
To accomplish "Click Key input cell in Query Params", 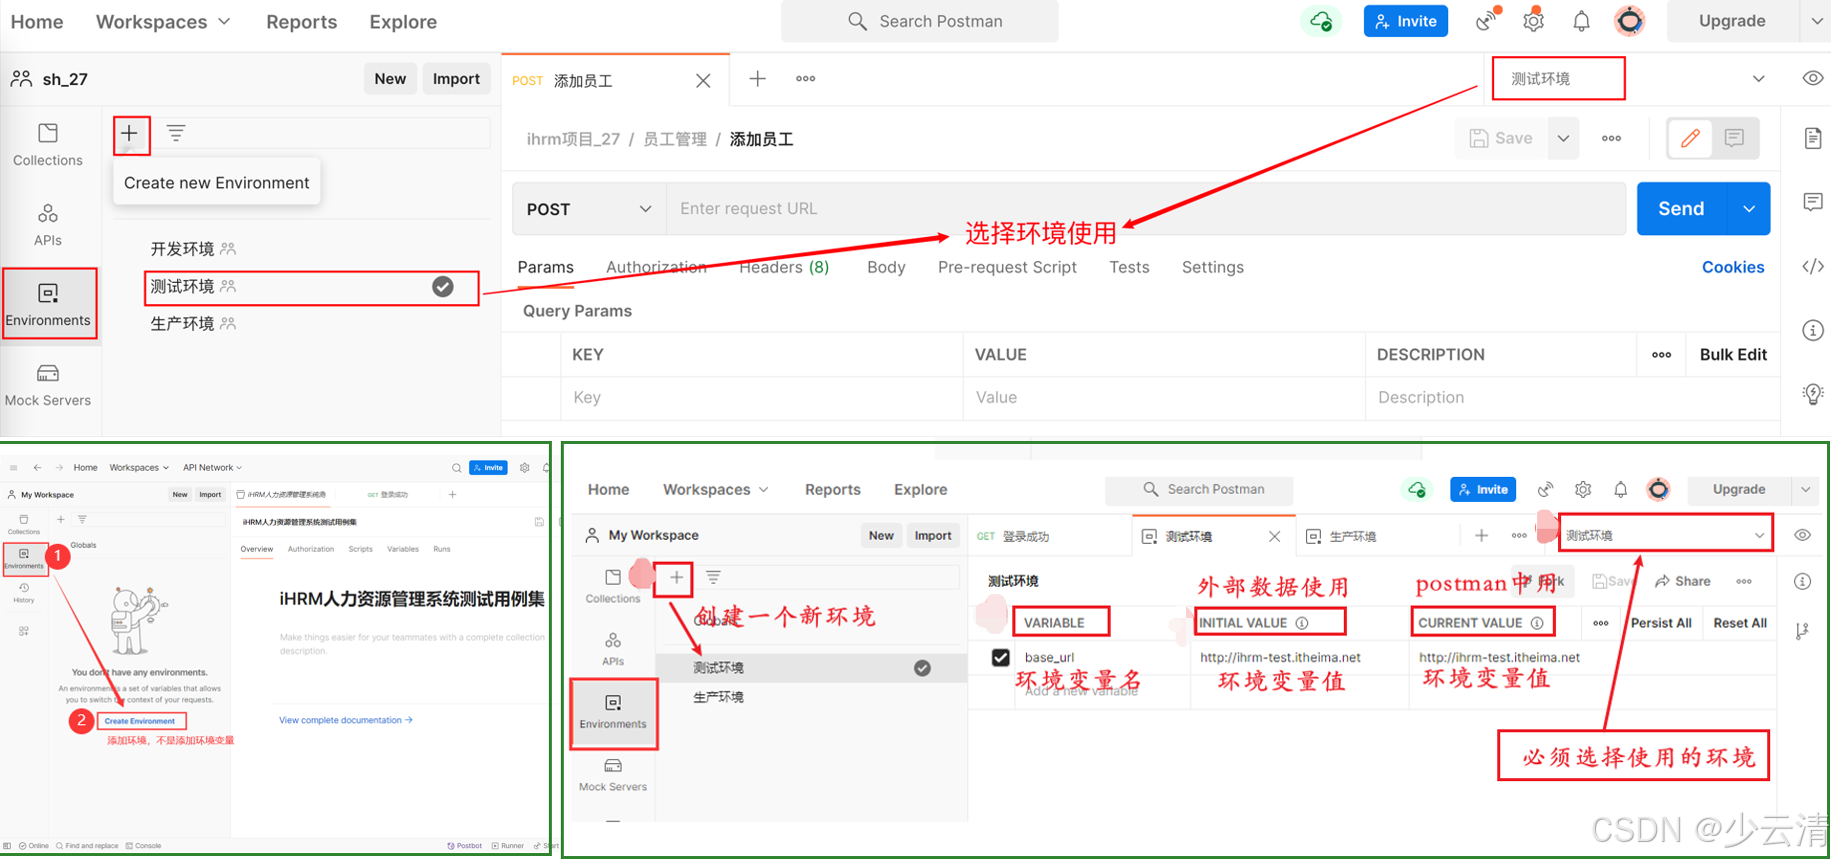I will 761,397.
